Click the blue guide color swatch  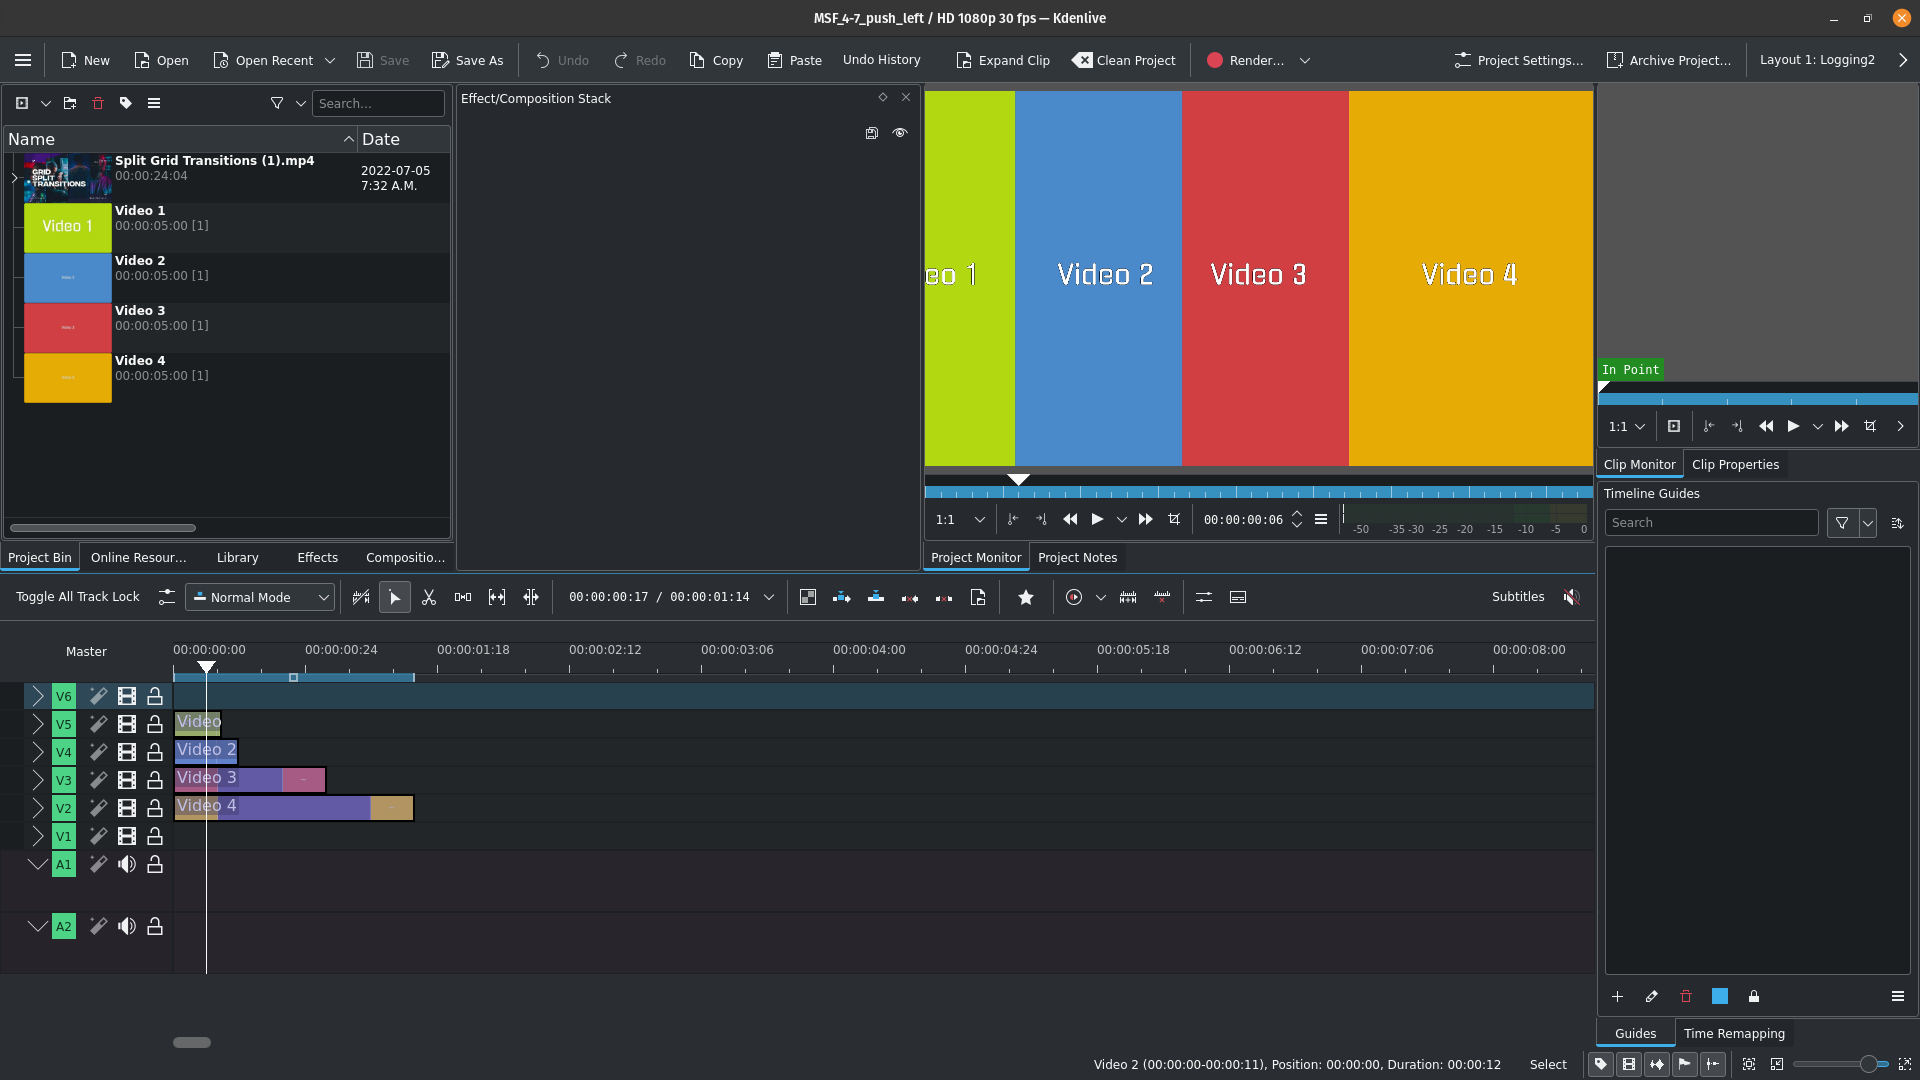click(x=1720, y=996)
